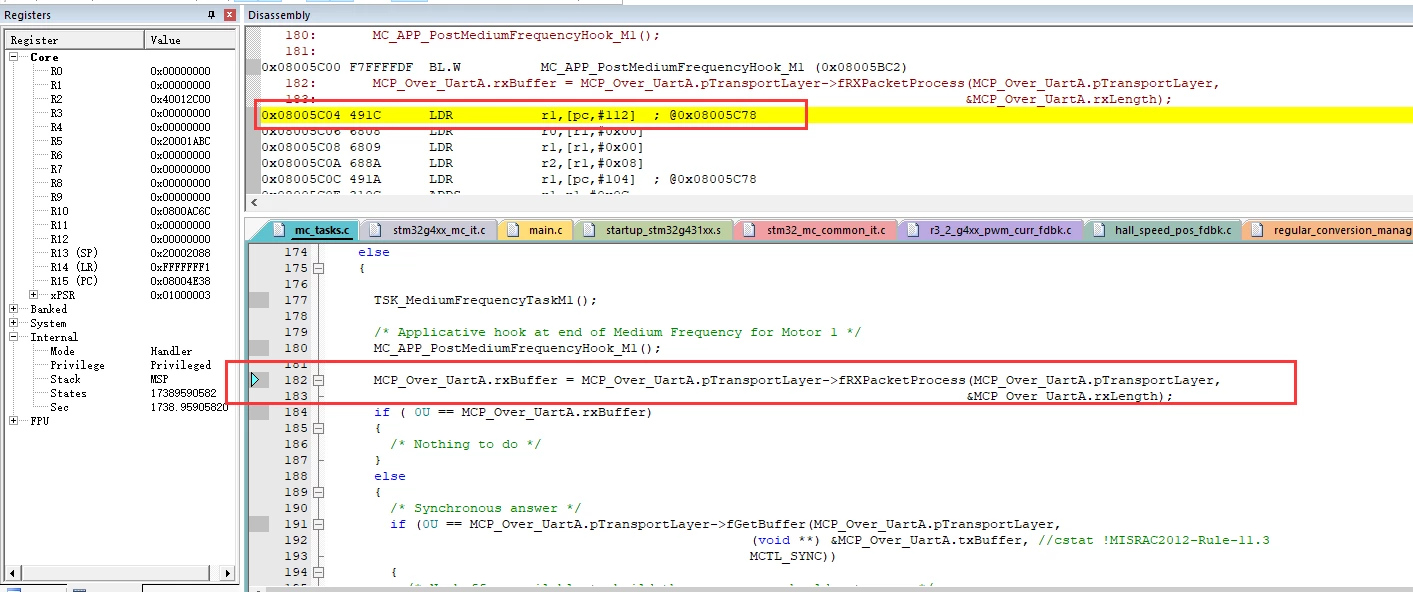1413x592 pixels.
Task: Select the Privilege row in Internal group
Action: [121, 365]
